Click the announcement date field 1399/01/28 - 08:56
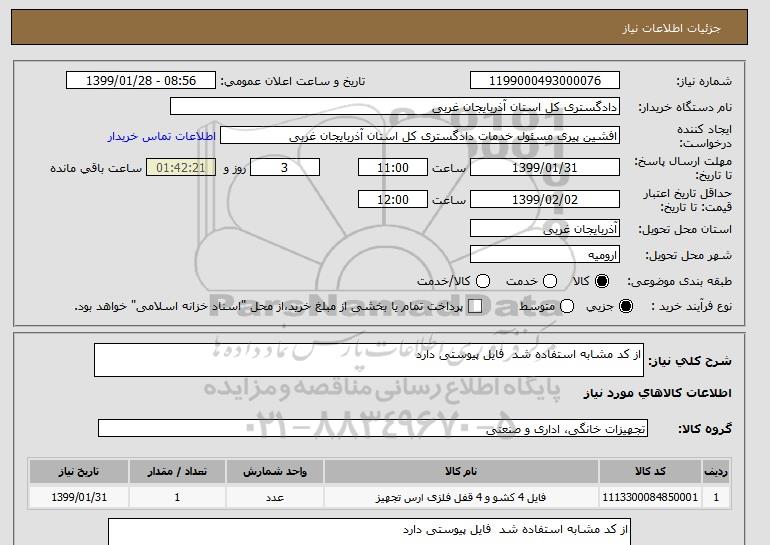Screen dimensions: 770x545 tap(141, 81)
